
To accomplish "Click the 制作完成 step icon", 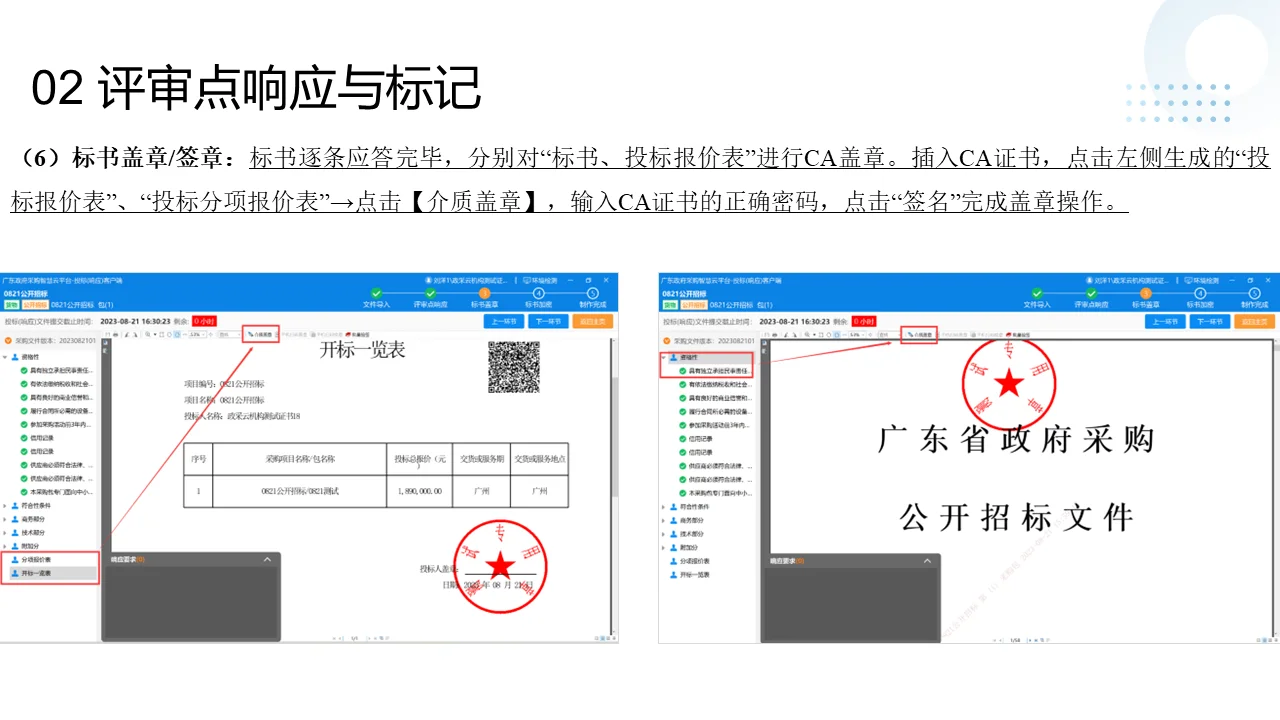I will click(592, 294).
